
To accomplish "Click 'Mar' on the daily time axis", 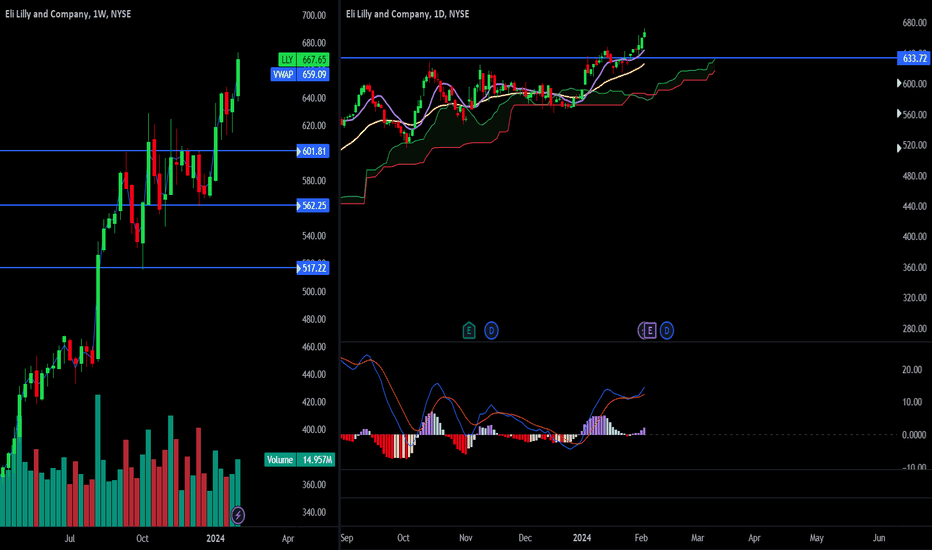I will click(697, 538).
